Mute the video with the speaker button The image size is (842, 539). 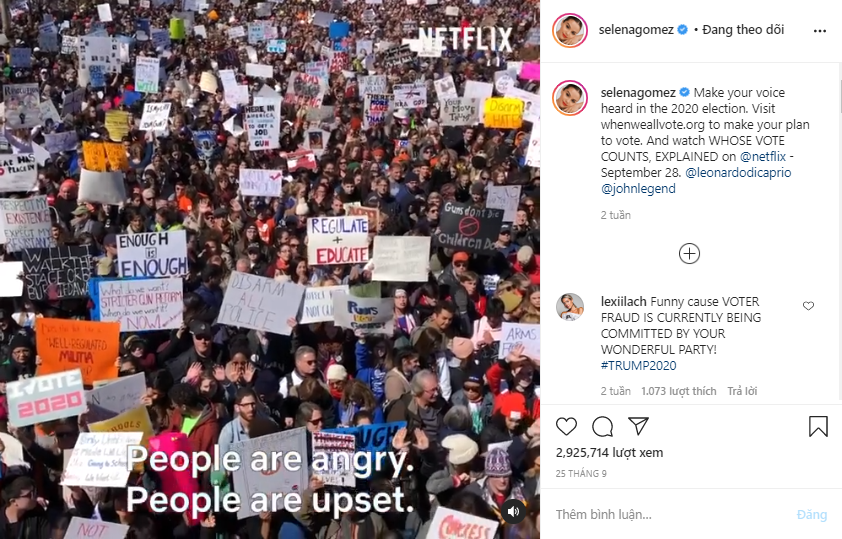point(513,511)
